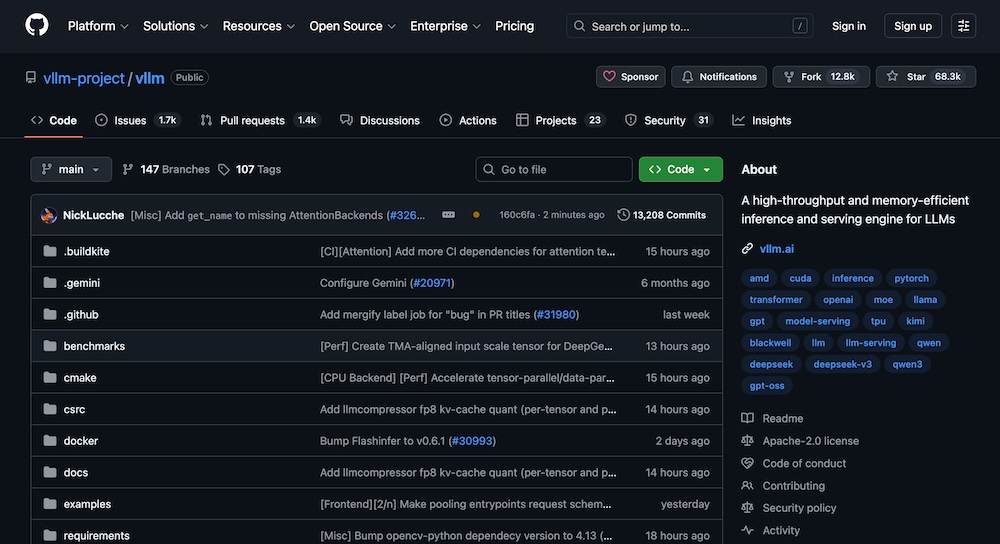This screenshot has width=1000, height=544.
Task: Open NickLucche's avatar thumbnail
Action: pyautogui.click(x=49, y=215)
